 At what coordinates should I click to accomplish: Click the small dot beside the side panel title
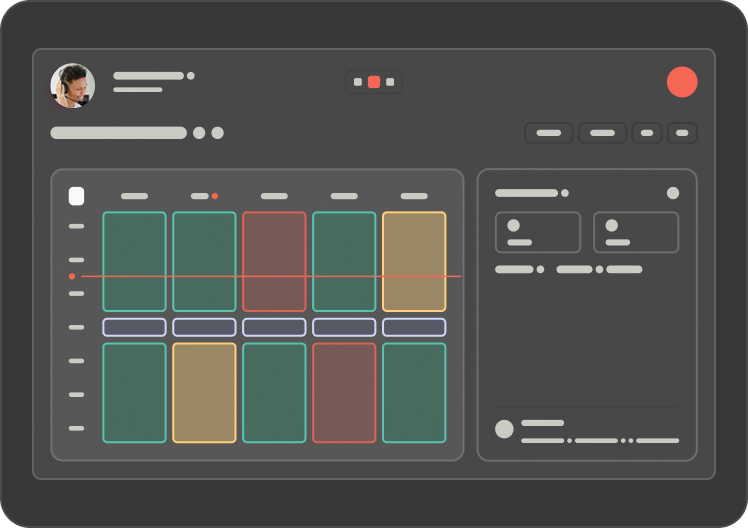[565, 193]
